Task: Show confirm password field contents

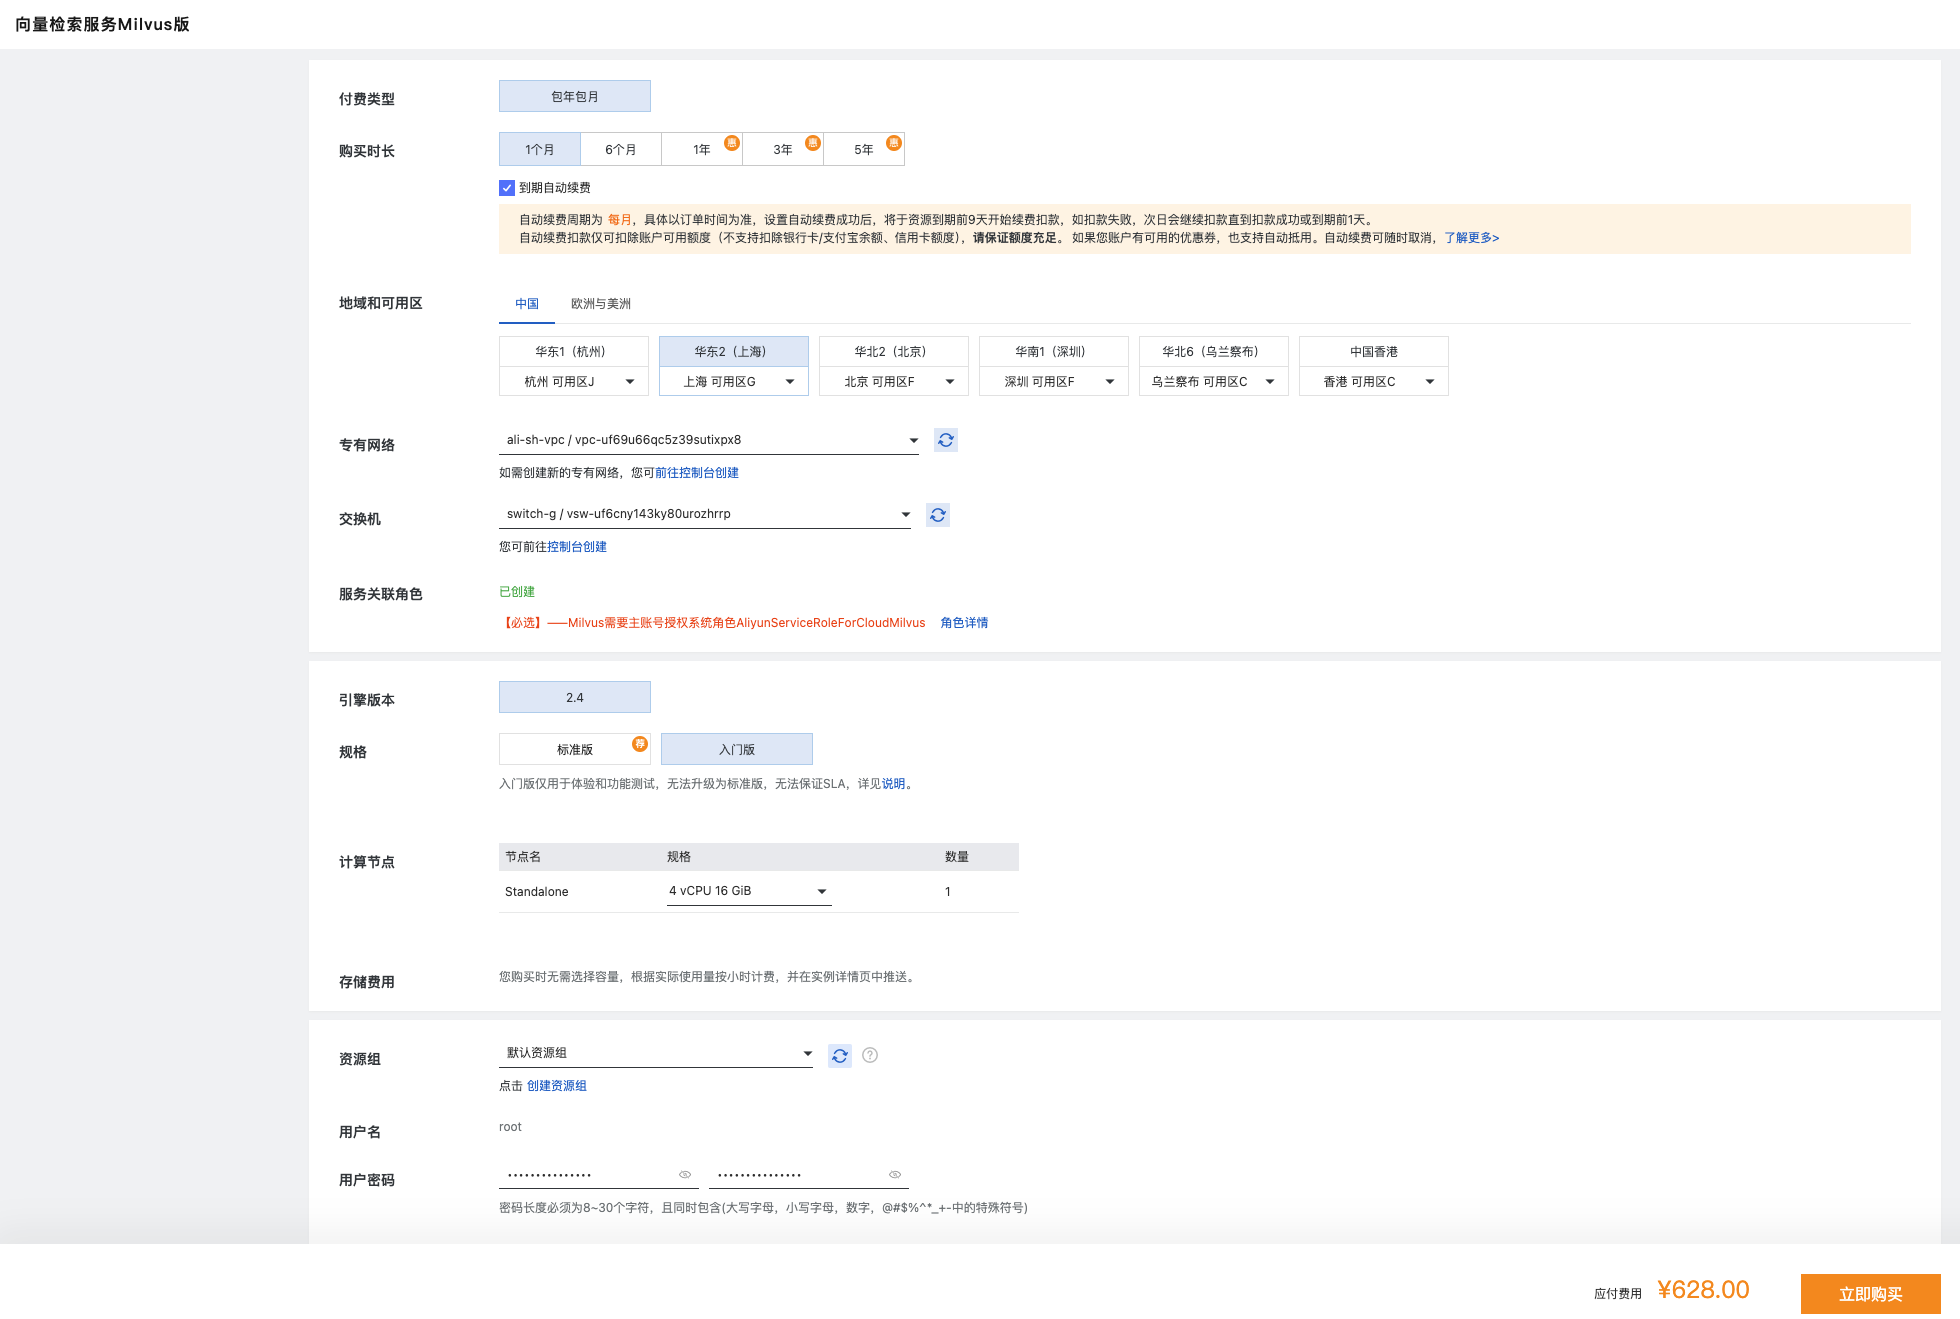Action: [x=895, y=1175]
